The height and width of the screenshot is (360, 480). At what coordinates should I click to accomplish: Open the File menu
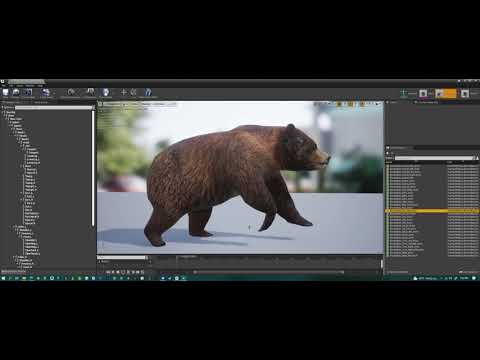(x=4, y=86)
